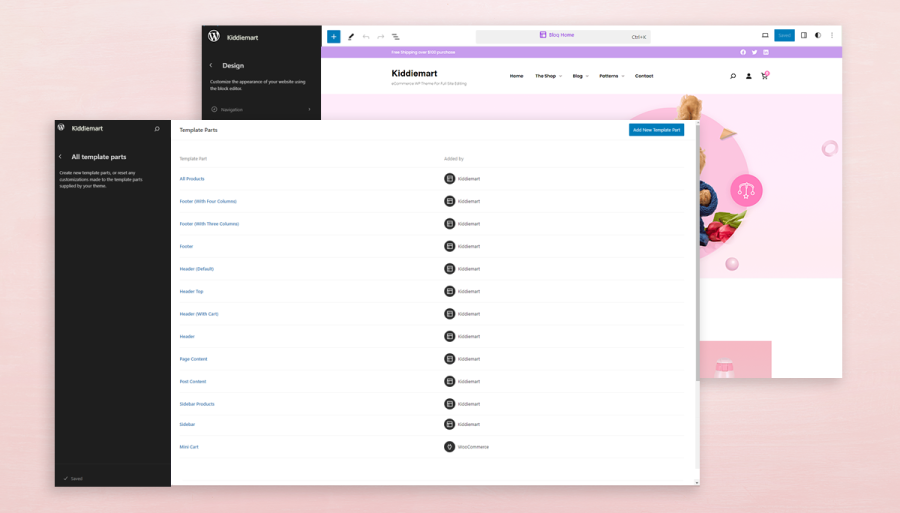Click WooCommerce text in Mini Cart row
The height and width of the screenshot is (513, 900).
click(x=473, y=446)
